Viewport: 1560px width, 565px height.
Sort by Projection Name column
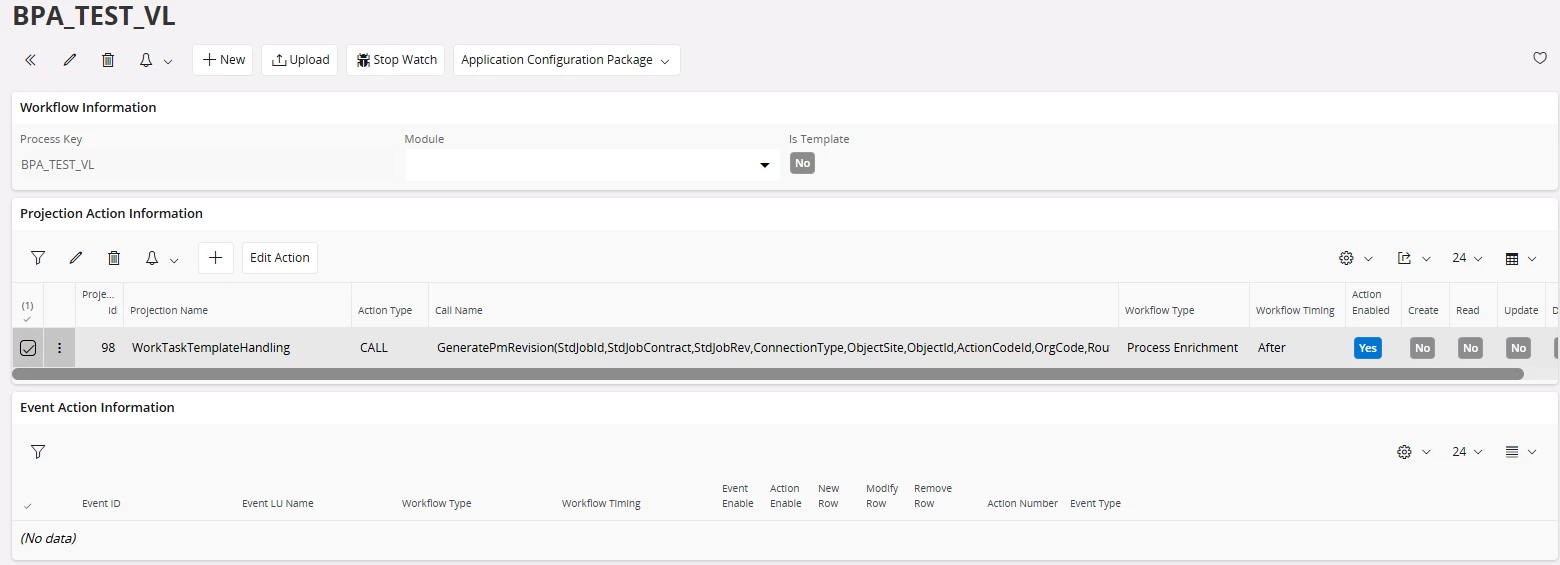tap(169, 311)
